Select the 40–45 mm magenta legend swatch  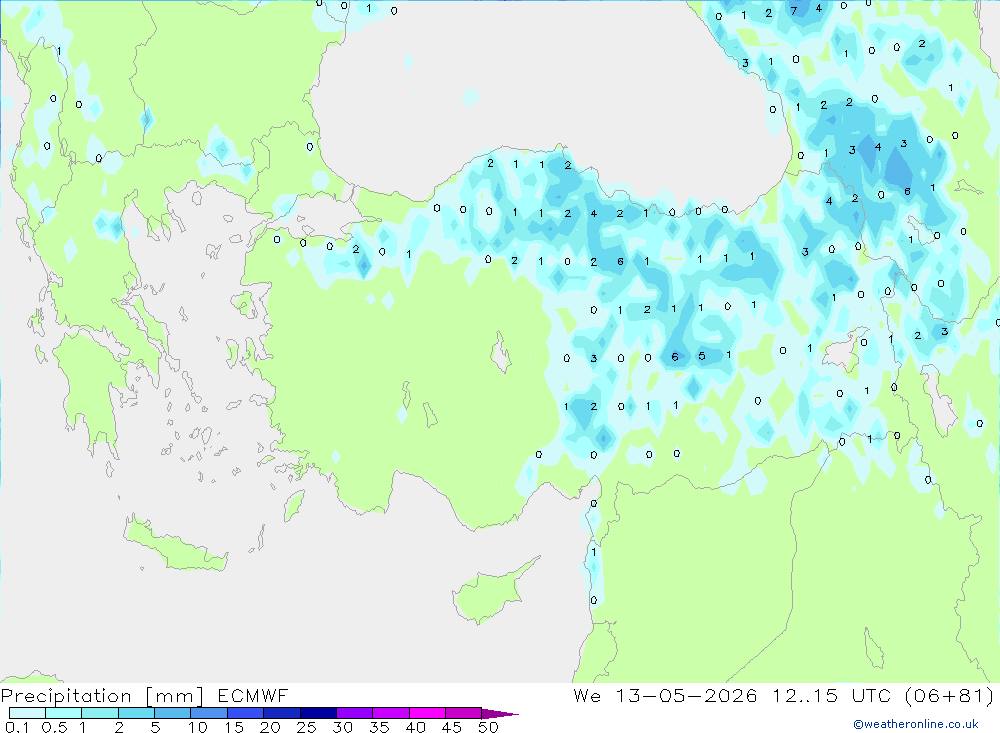[427, 713]
